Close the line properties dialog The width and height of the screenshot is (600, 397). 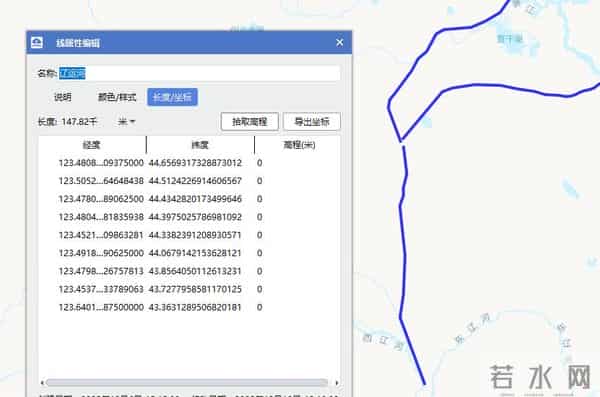[339, 42]
